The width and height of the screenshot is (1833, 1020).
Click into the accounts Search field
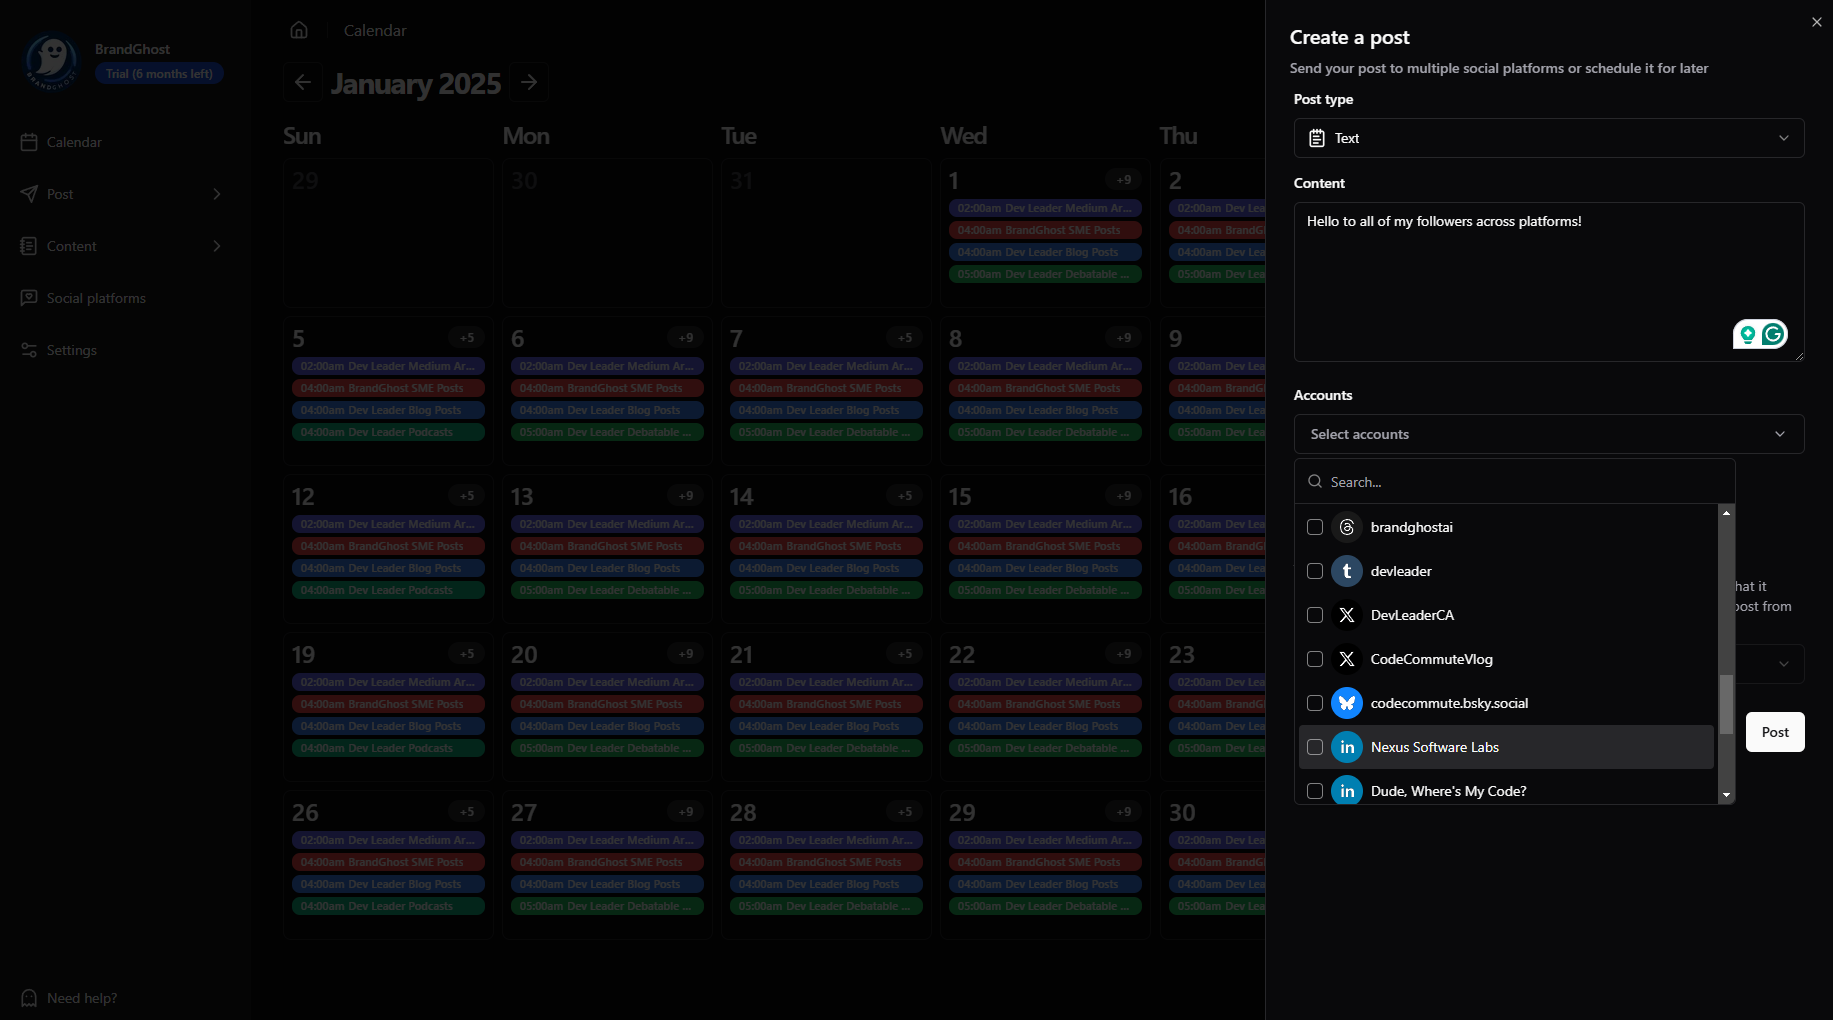[x=1515, y=482]
